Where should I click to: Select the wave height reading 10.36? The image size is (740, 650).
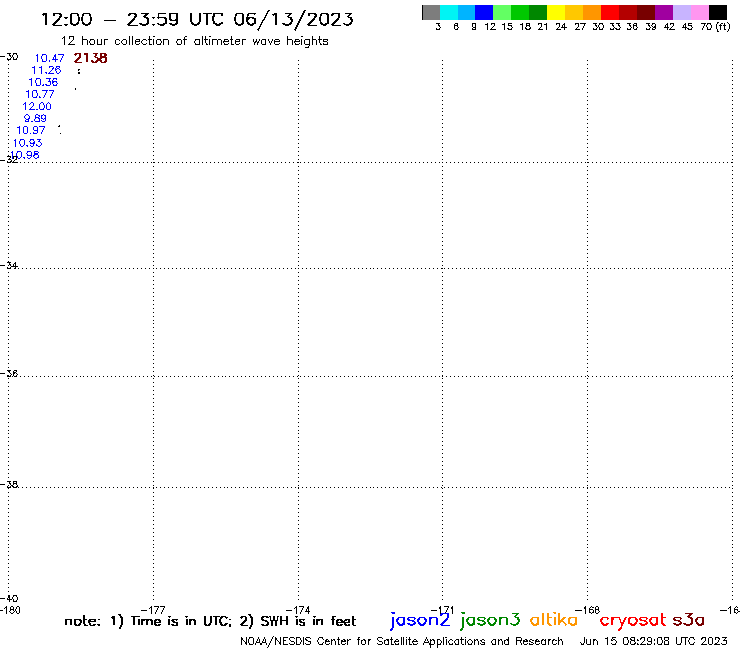43,82
